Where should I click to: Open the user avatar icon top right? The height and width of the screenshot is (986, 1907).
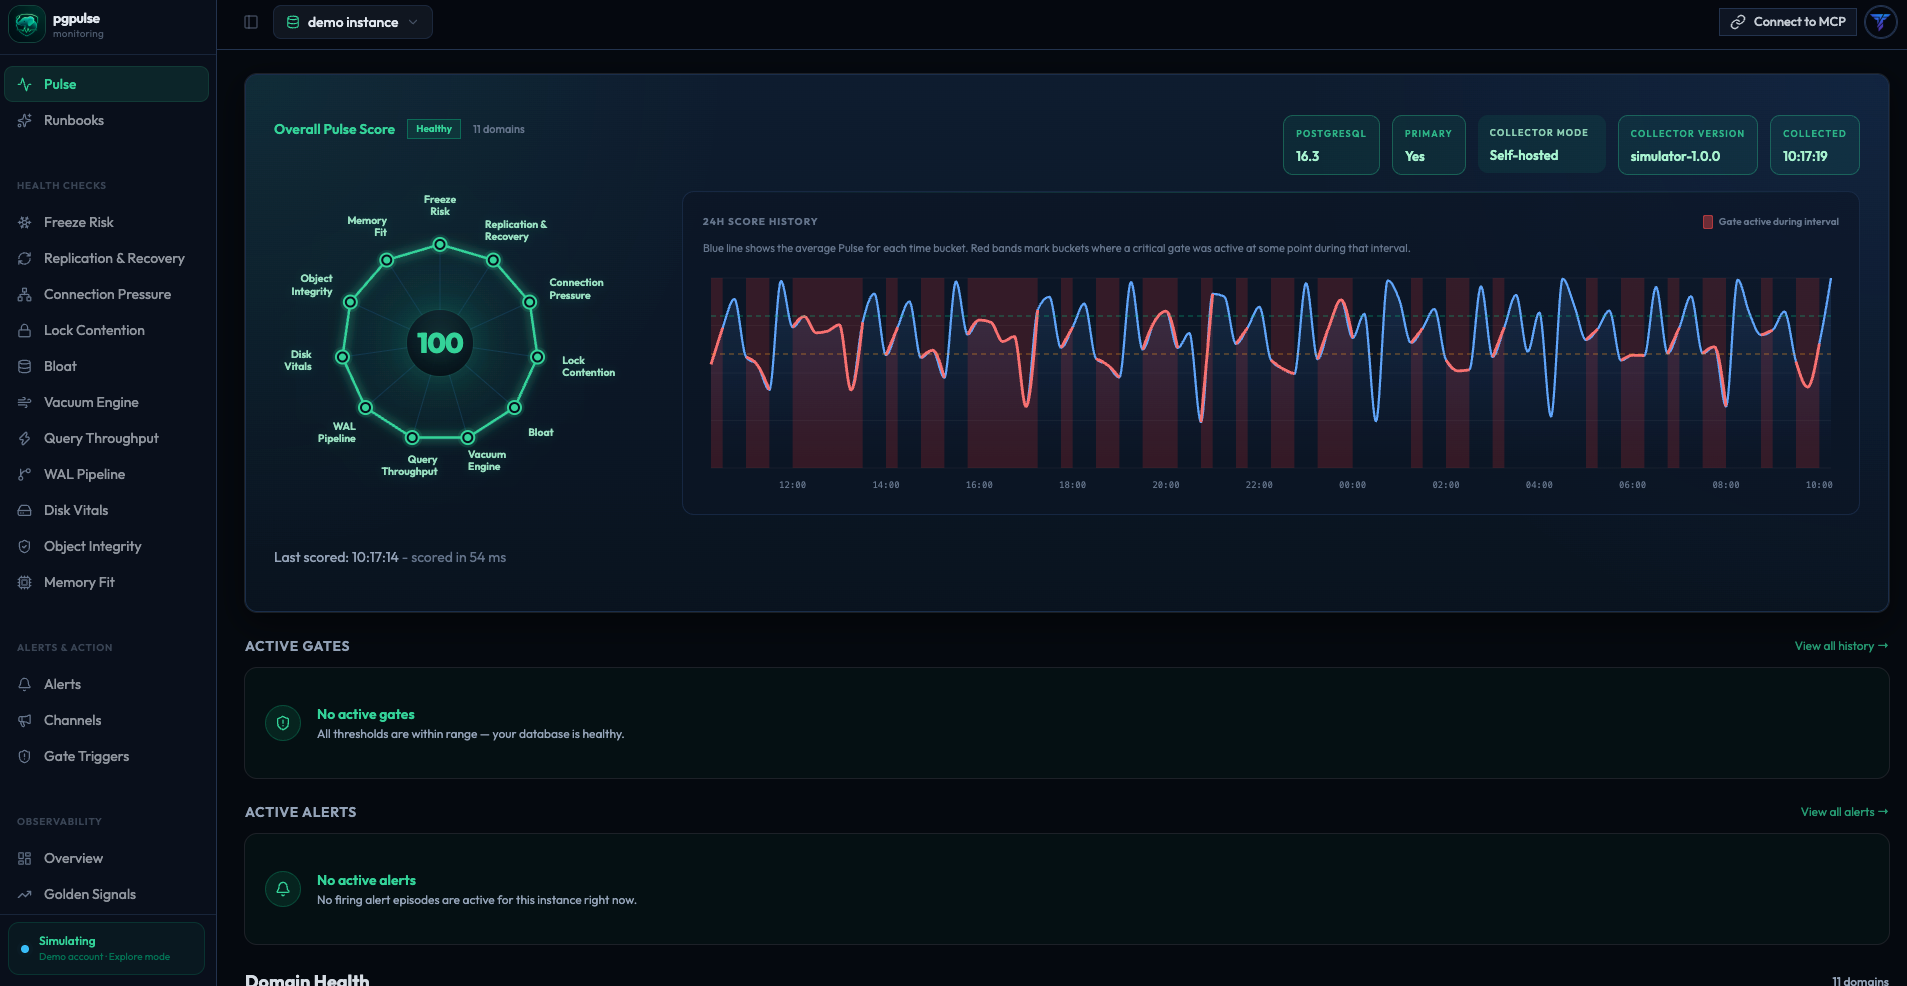pos(1881,22)
